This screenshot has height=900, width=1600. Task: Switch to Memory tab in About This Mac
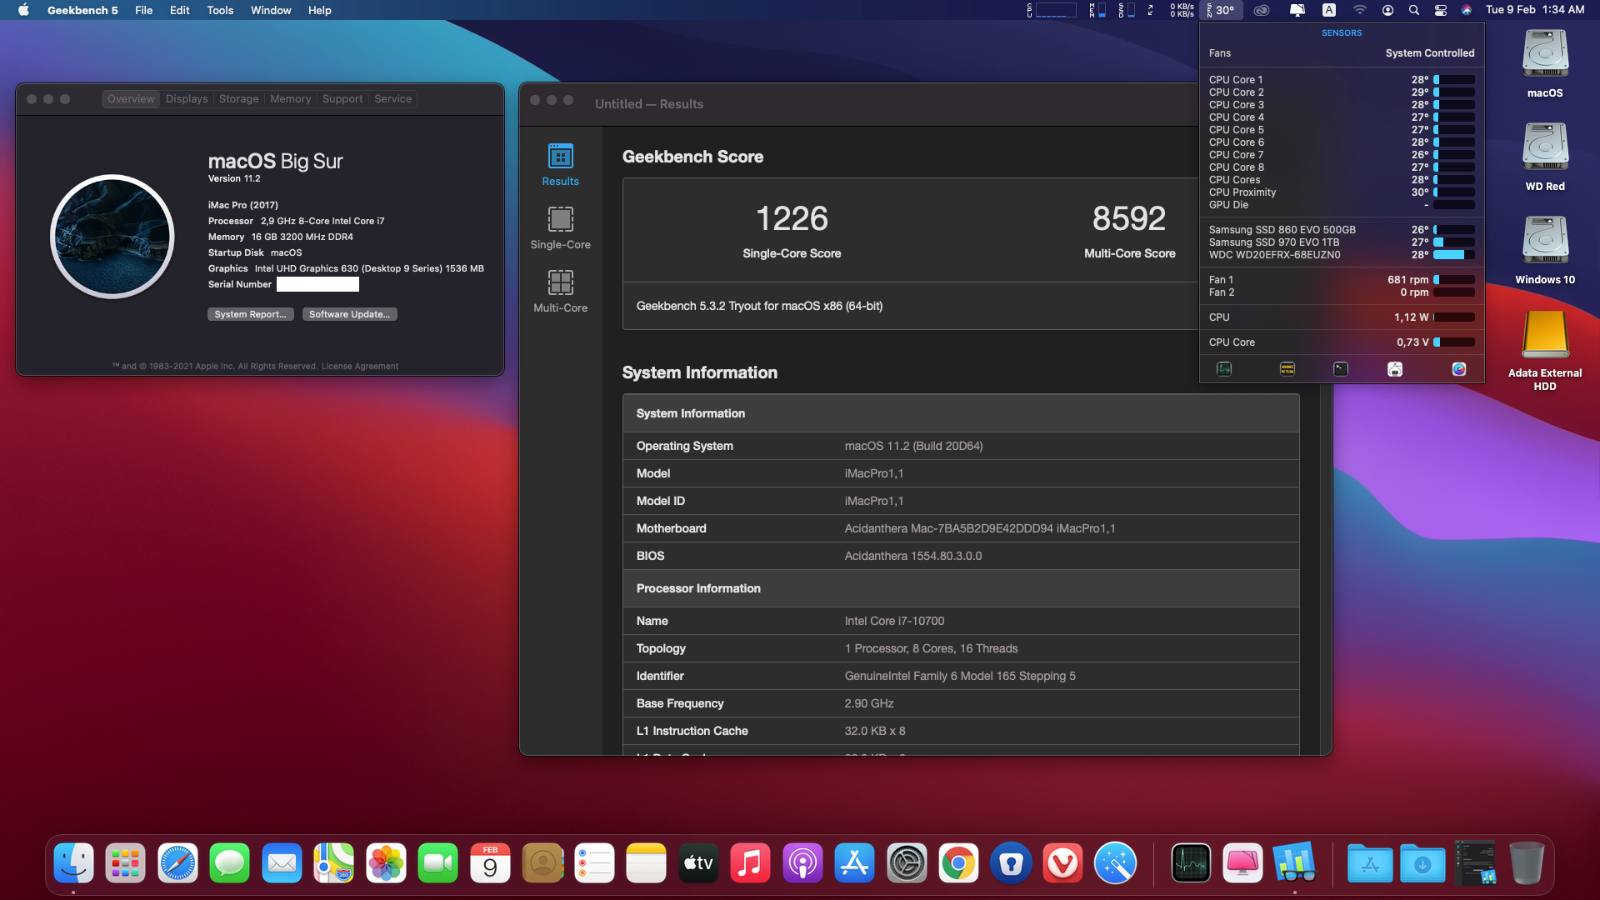(291, 99)
